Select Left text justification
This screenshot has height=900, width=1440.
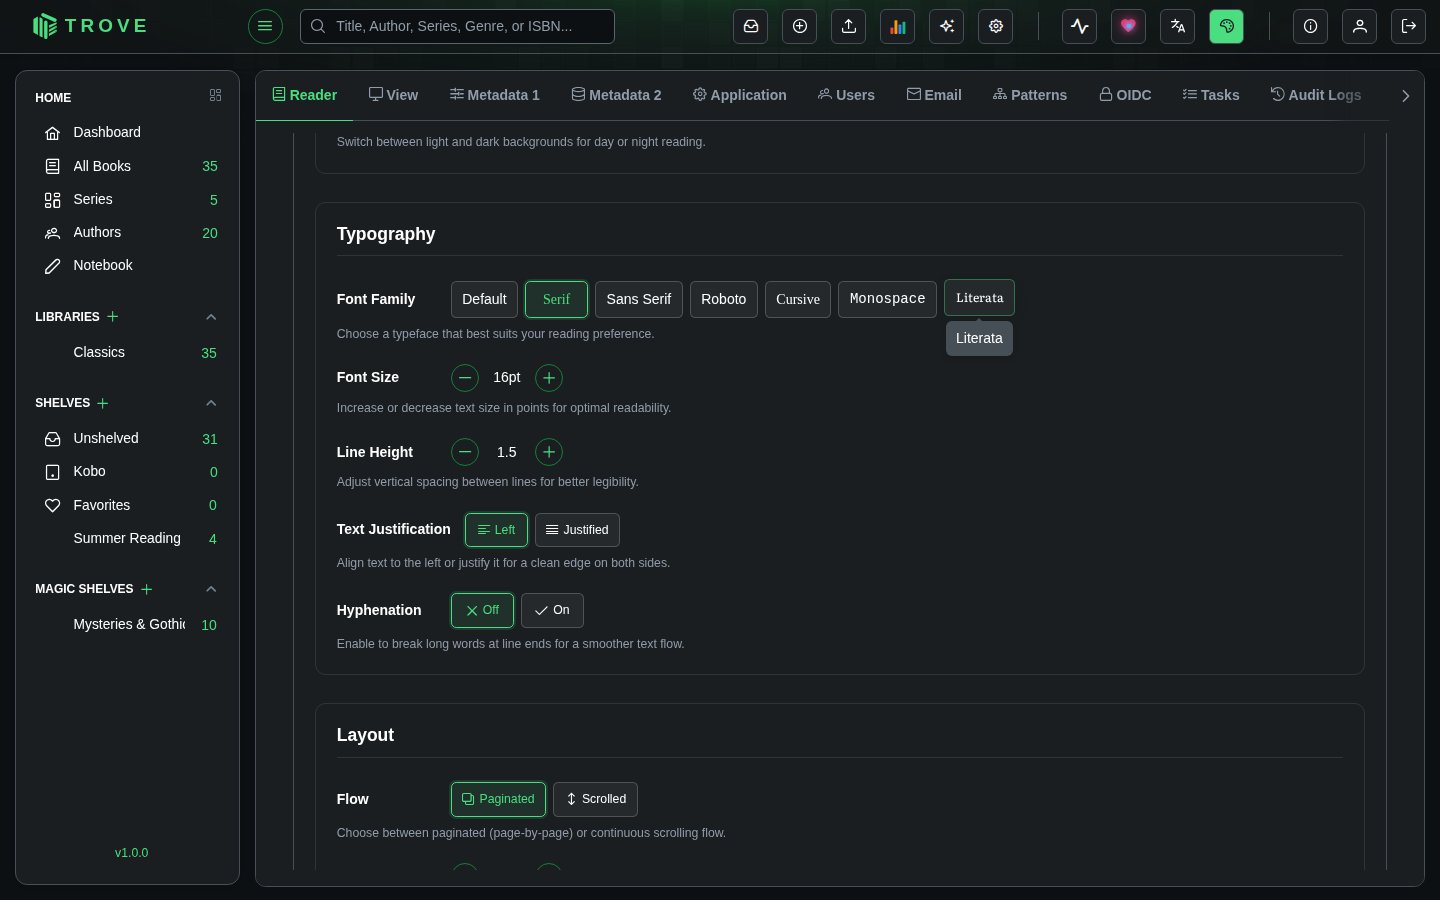(496, 530)
